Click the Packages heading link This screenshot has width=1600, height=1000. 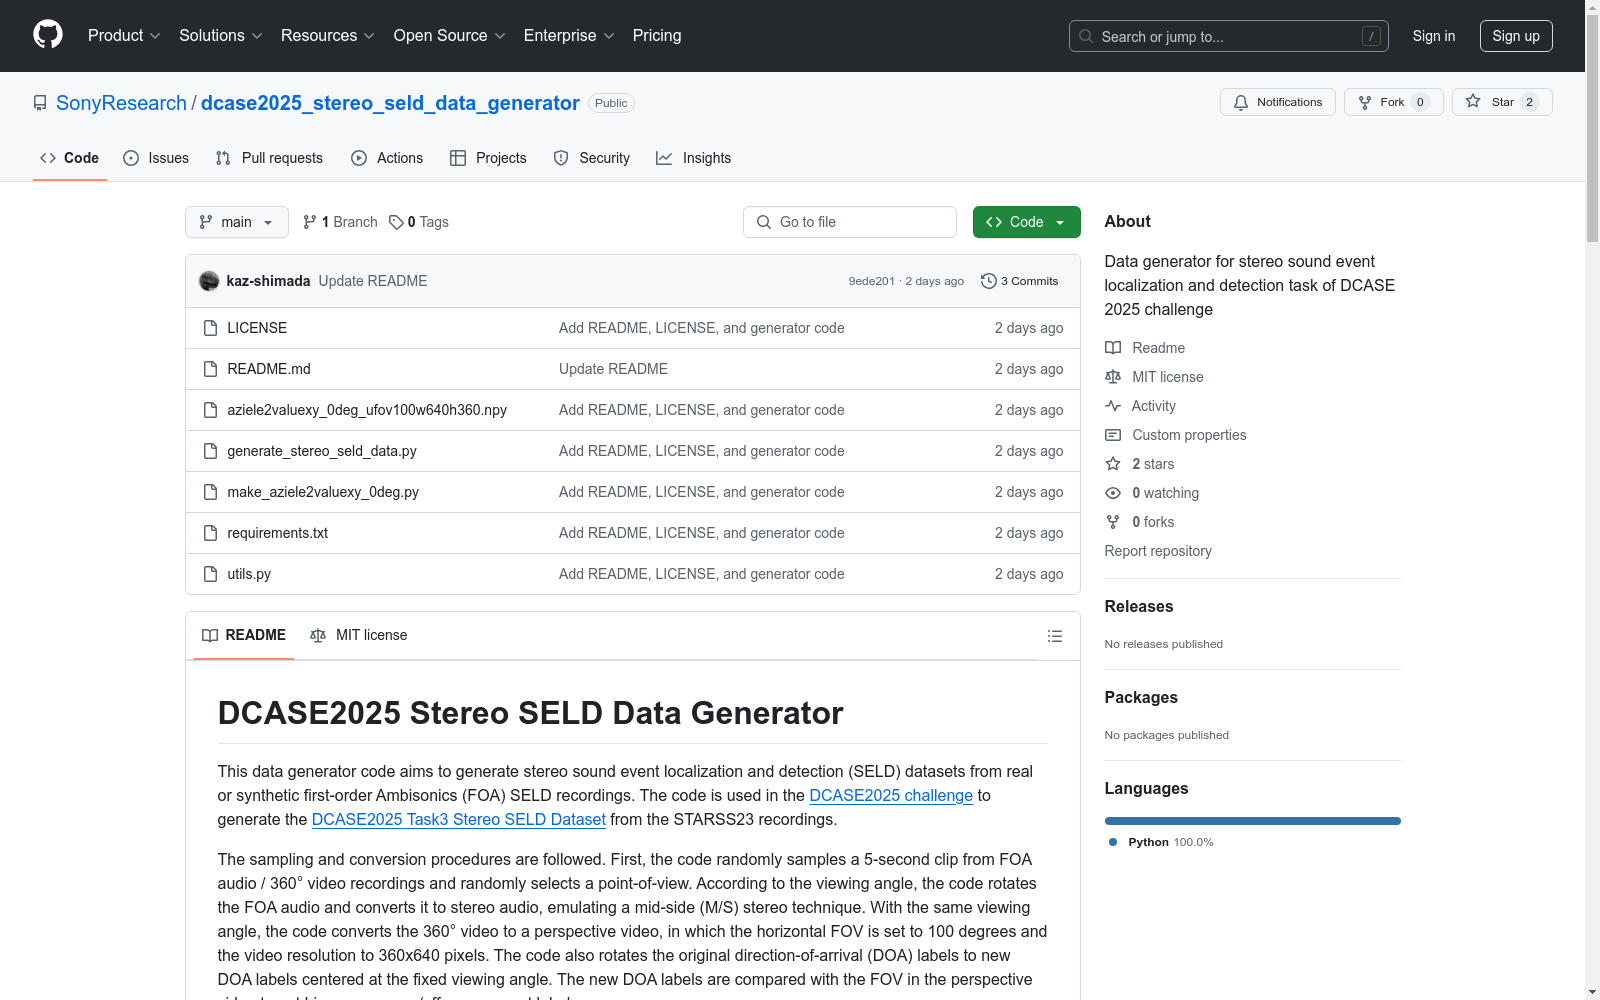1141,697
